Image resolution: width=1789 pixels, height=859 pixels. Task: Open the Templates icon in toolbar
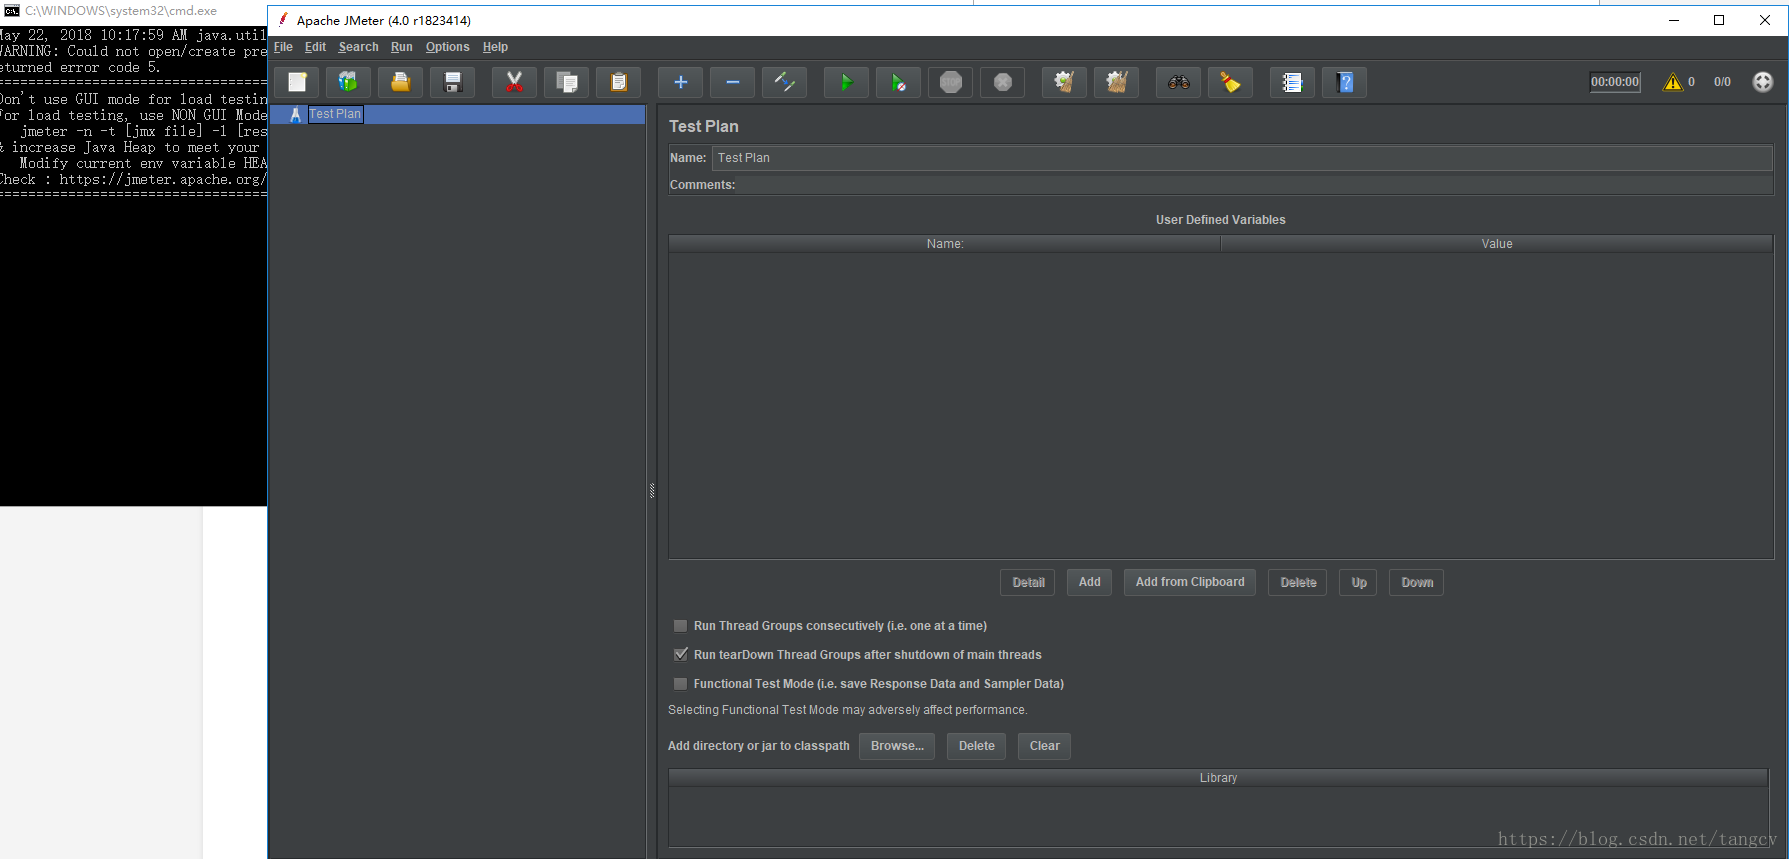pos(348,82)
